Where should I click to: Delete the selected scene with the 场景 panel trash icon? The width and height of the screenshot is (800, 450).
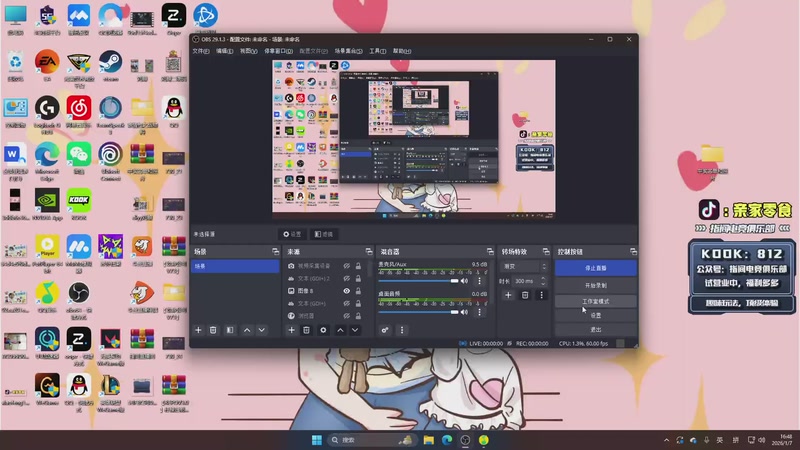coord(213,330)
